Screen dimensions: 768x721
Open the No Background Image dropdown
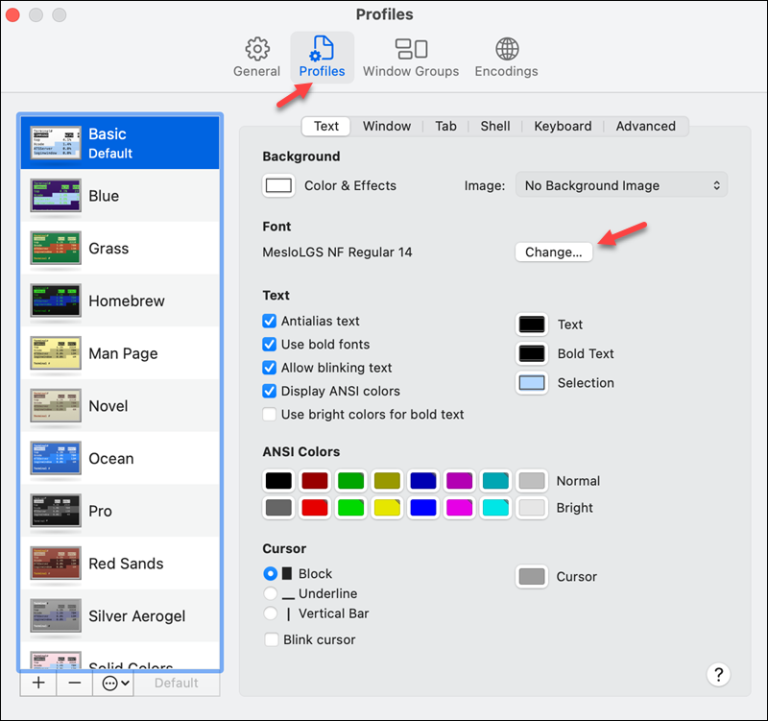621,185
